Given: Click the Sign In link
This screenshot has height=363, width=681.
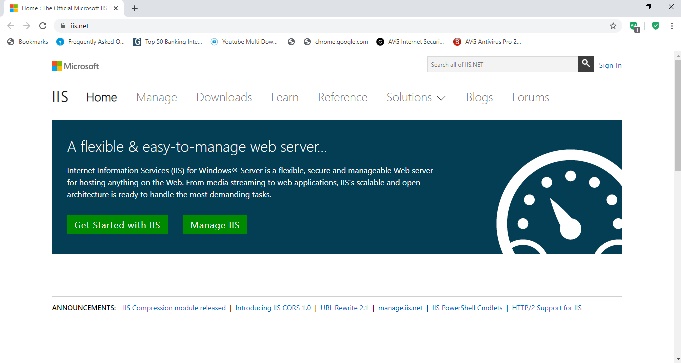Looking at the screenshot, I should 610,65.
